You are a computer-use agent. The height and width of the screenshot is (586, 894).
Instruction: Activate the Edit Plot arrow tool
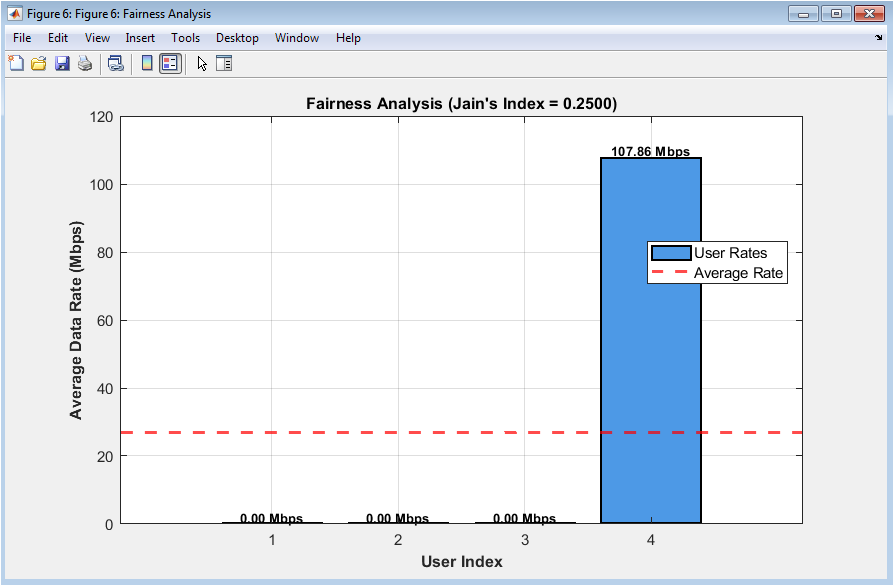pyautogui.click(x=202, y=64)
